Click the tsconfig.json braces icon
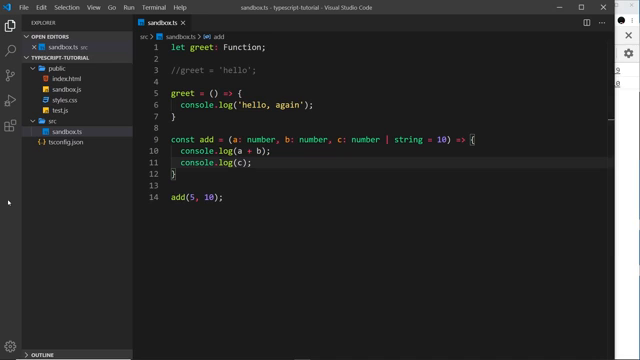This screenshot has width=640, height=360. pyautogui.click(x=42, y=142)
